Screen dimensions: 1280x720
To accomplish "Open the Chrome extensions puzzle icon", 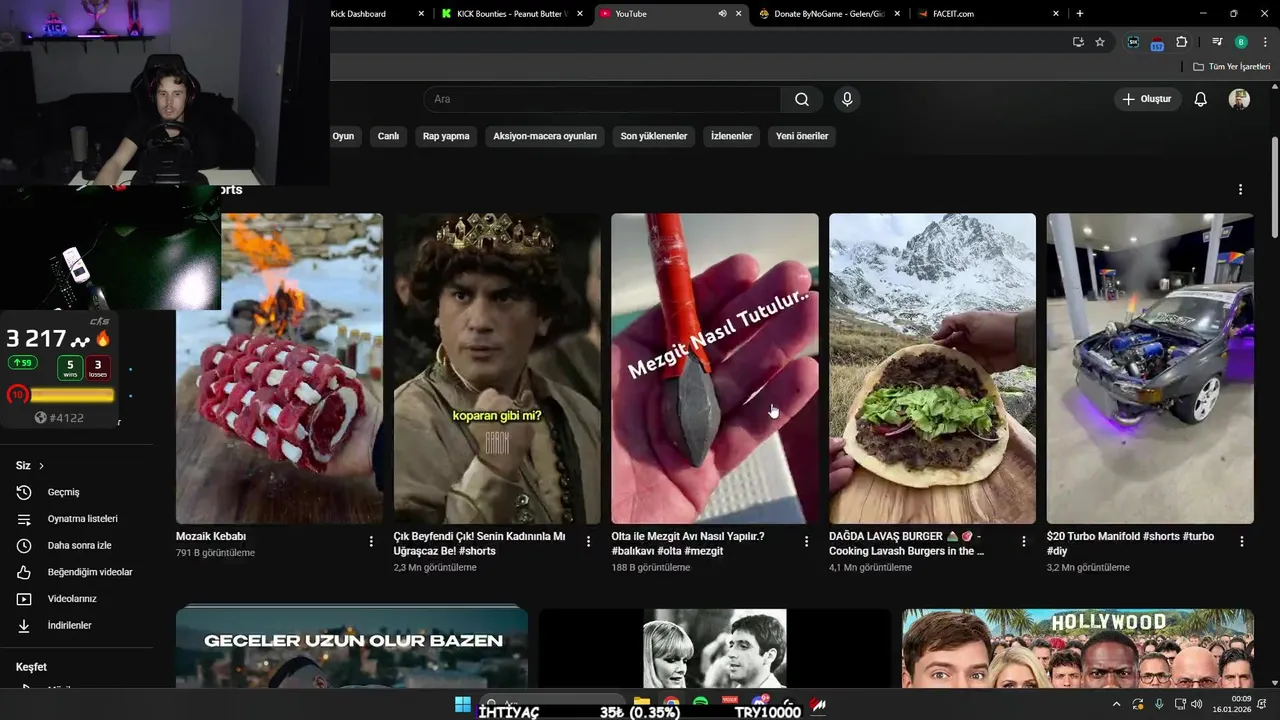I will [1182, 42].
